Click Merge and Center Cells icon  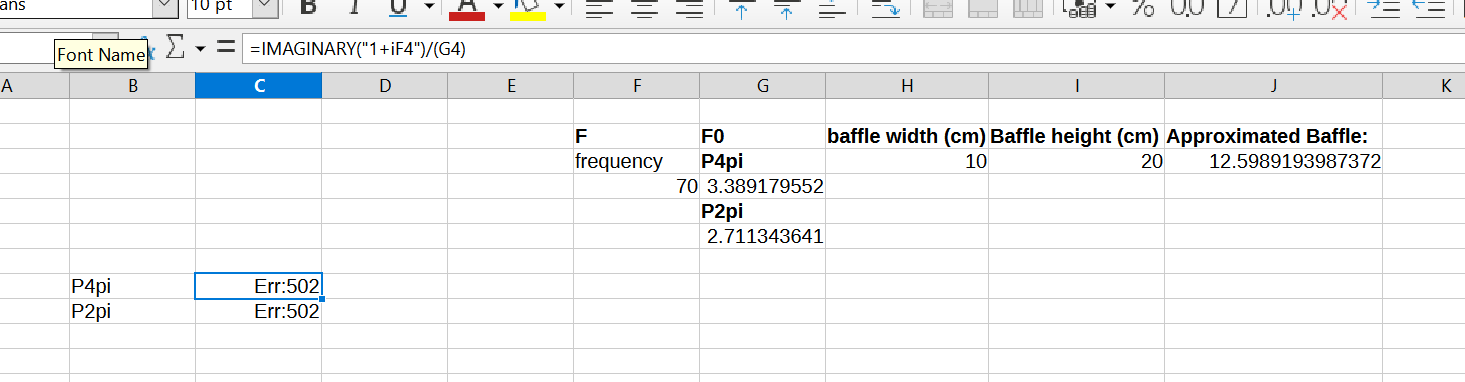pyautogui.click(x=938, y=8)
